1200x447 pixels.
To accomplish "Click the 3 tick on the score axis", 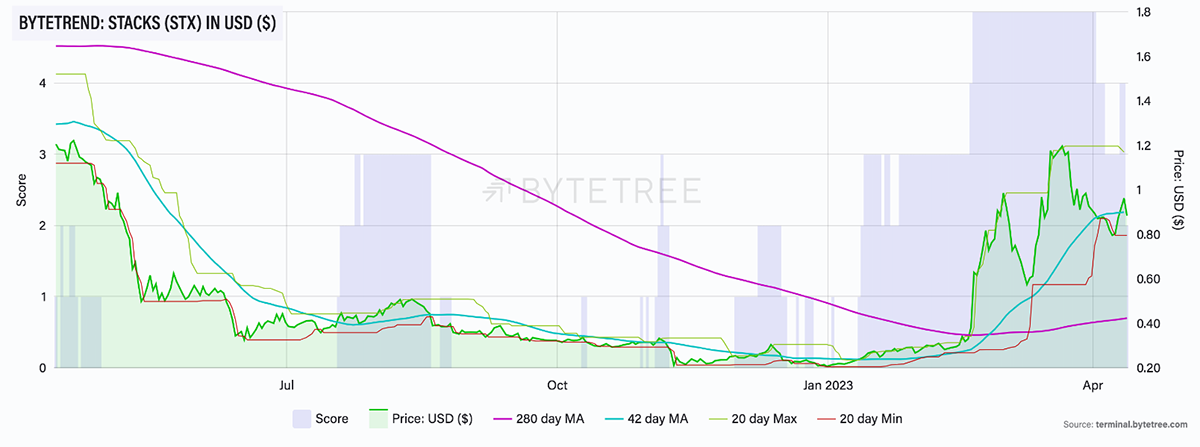I will coord(42,154).
